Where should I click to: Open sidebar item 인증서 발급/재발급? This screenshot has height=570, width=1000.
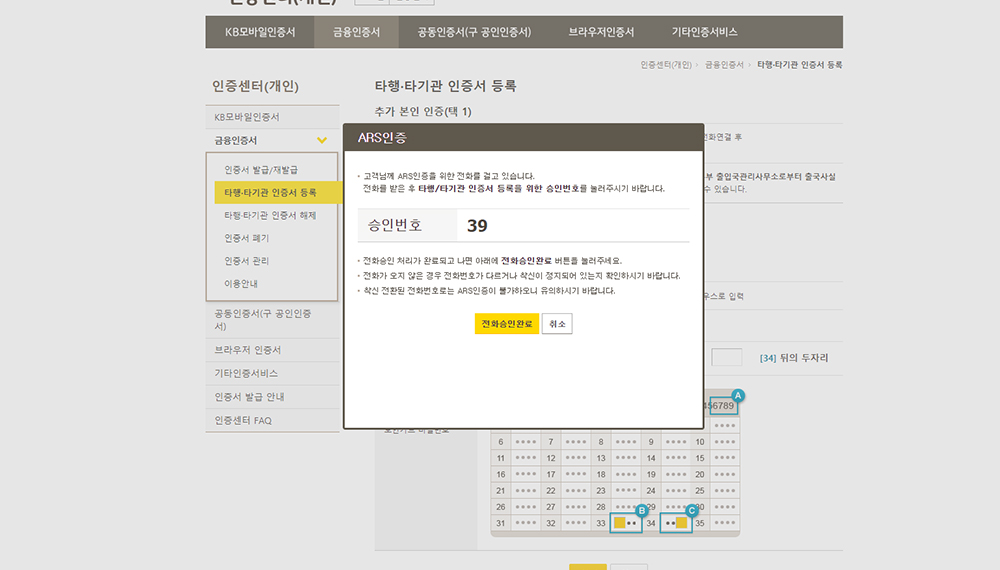click(x=261, y=170)
